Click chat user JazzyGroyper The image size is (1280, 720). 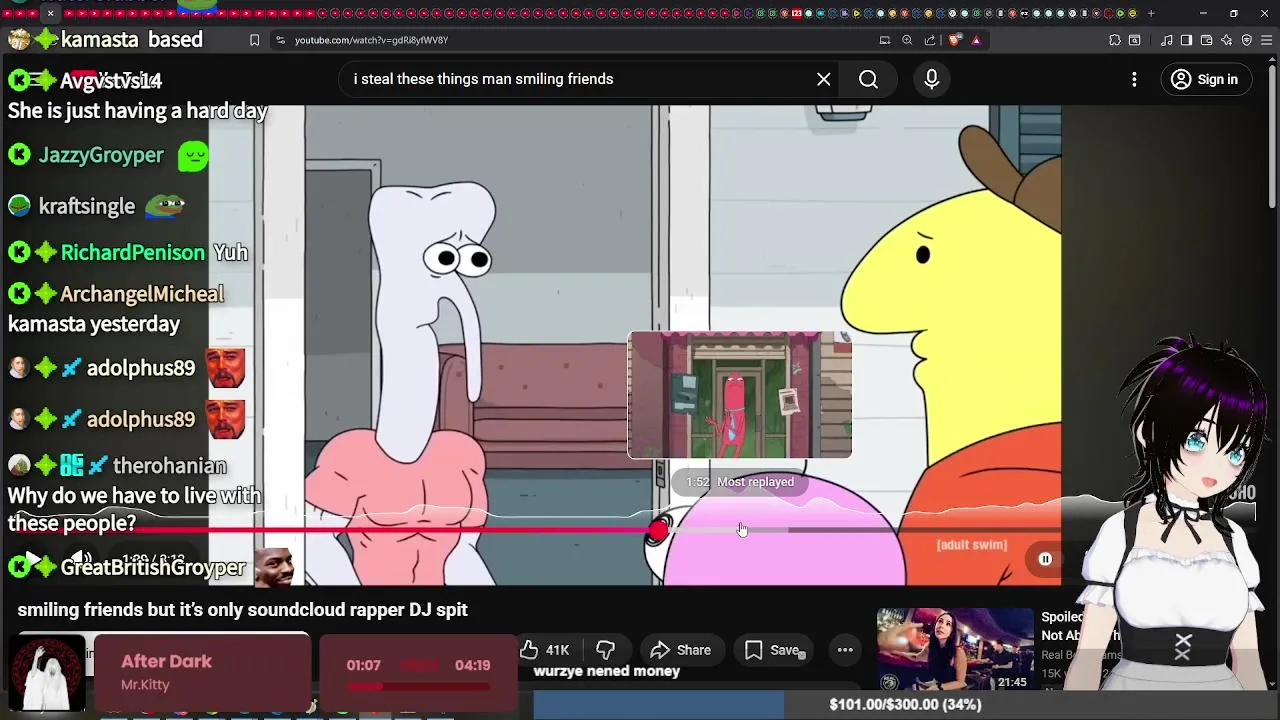click(100, 155)
